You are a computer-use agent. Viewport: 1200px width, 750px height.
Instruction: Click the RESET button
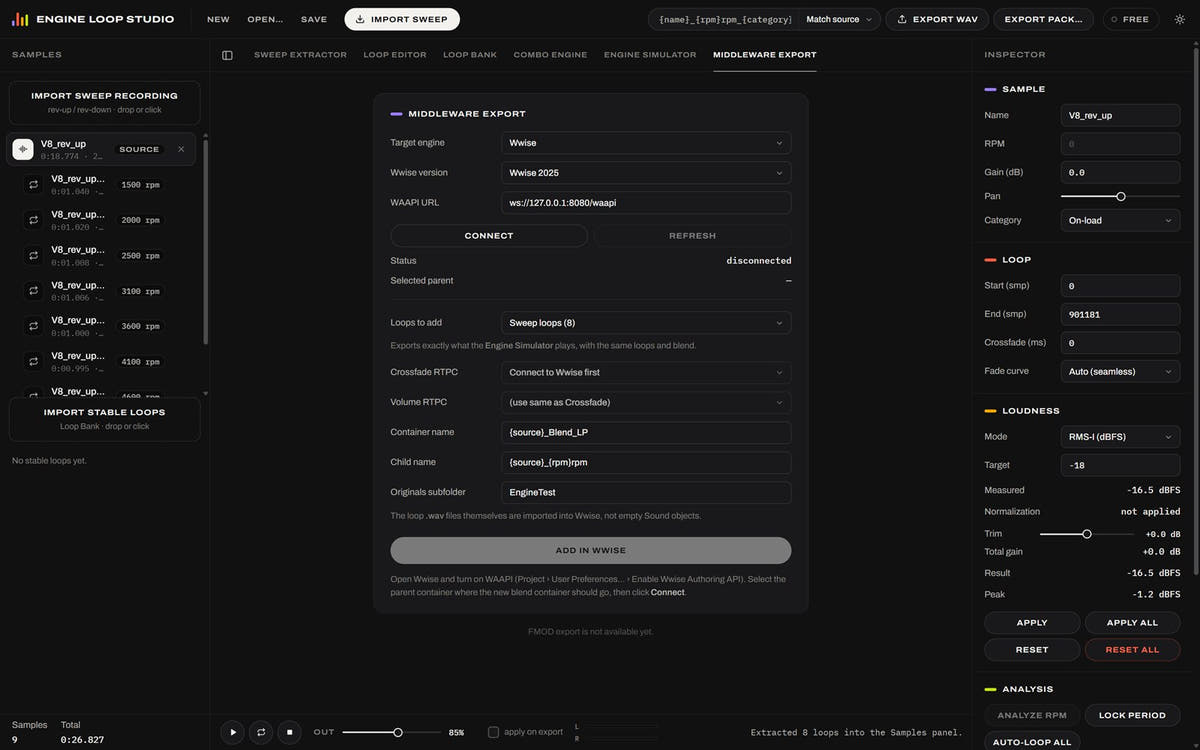(1032, 650)
